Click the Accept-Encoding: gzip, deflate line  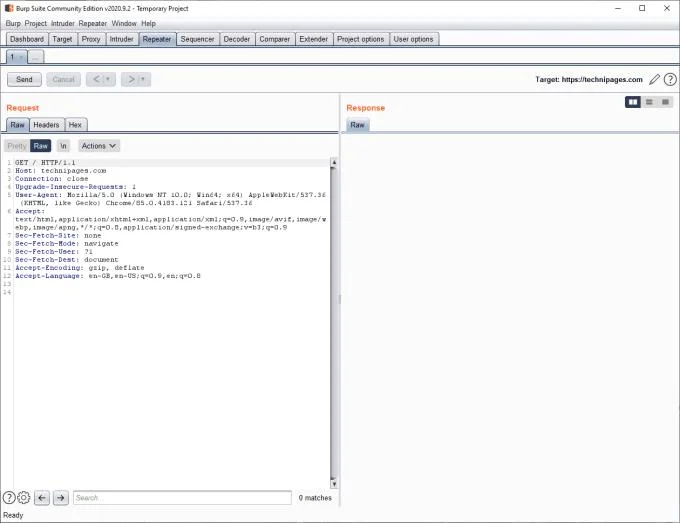pyautogui.click(x=80, y=268)
